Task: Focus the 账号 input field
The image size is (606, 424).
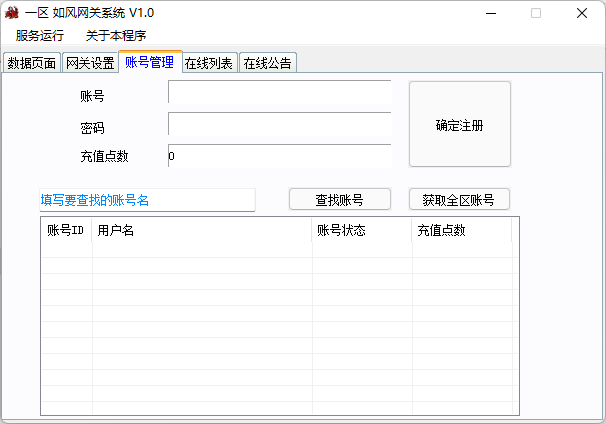Action: pyautogui.click(x=279, y=93)
